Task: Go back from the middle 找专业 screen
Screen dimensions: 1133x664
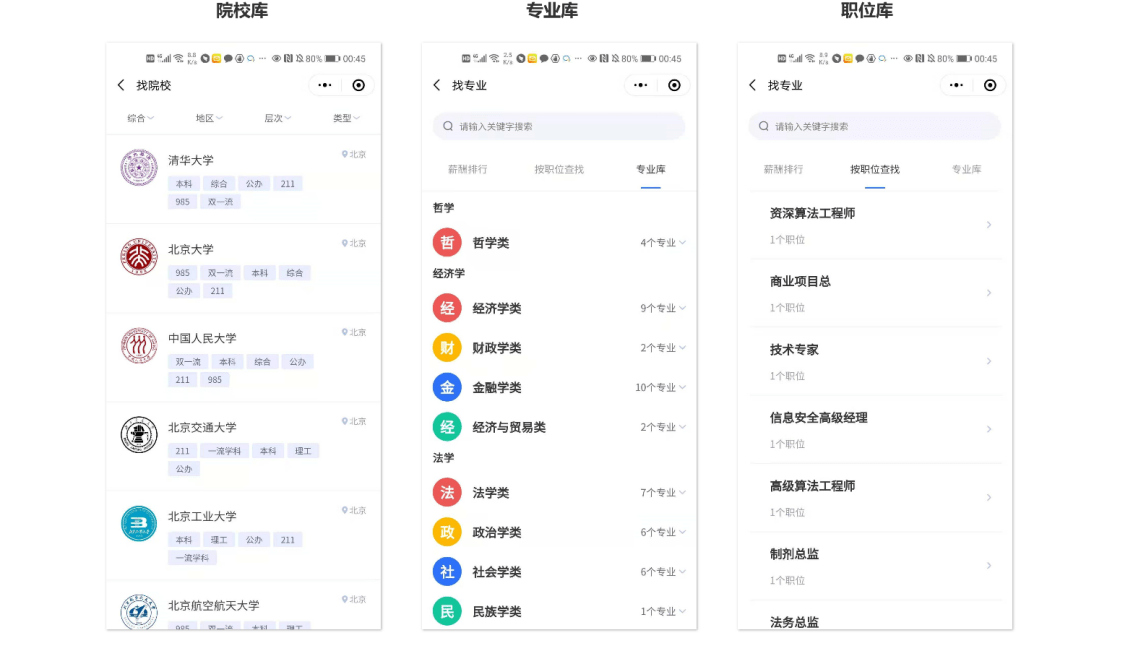Action: point(436,85)
